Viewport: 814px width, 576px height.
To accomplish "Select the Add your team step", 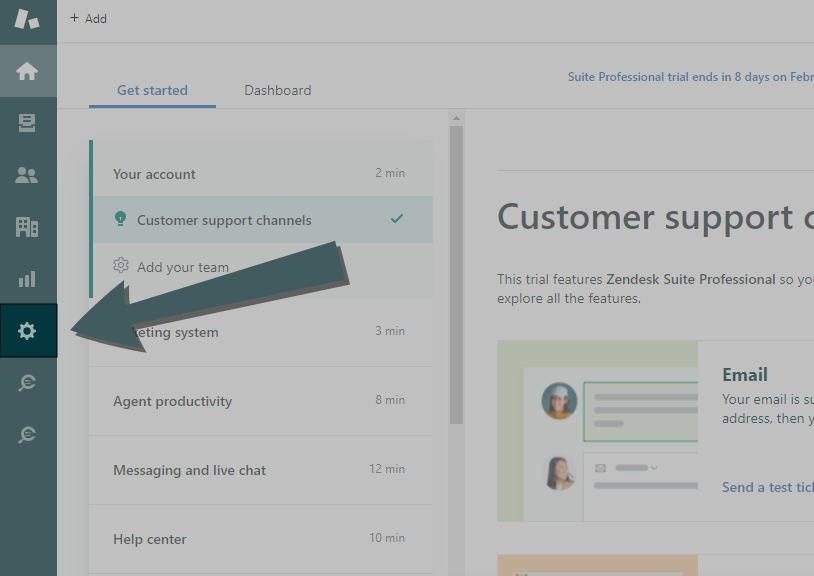I will pos(183,267).
